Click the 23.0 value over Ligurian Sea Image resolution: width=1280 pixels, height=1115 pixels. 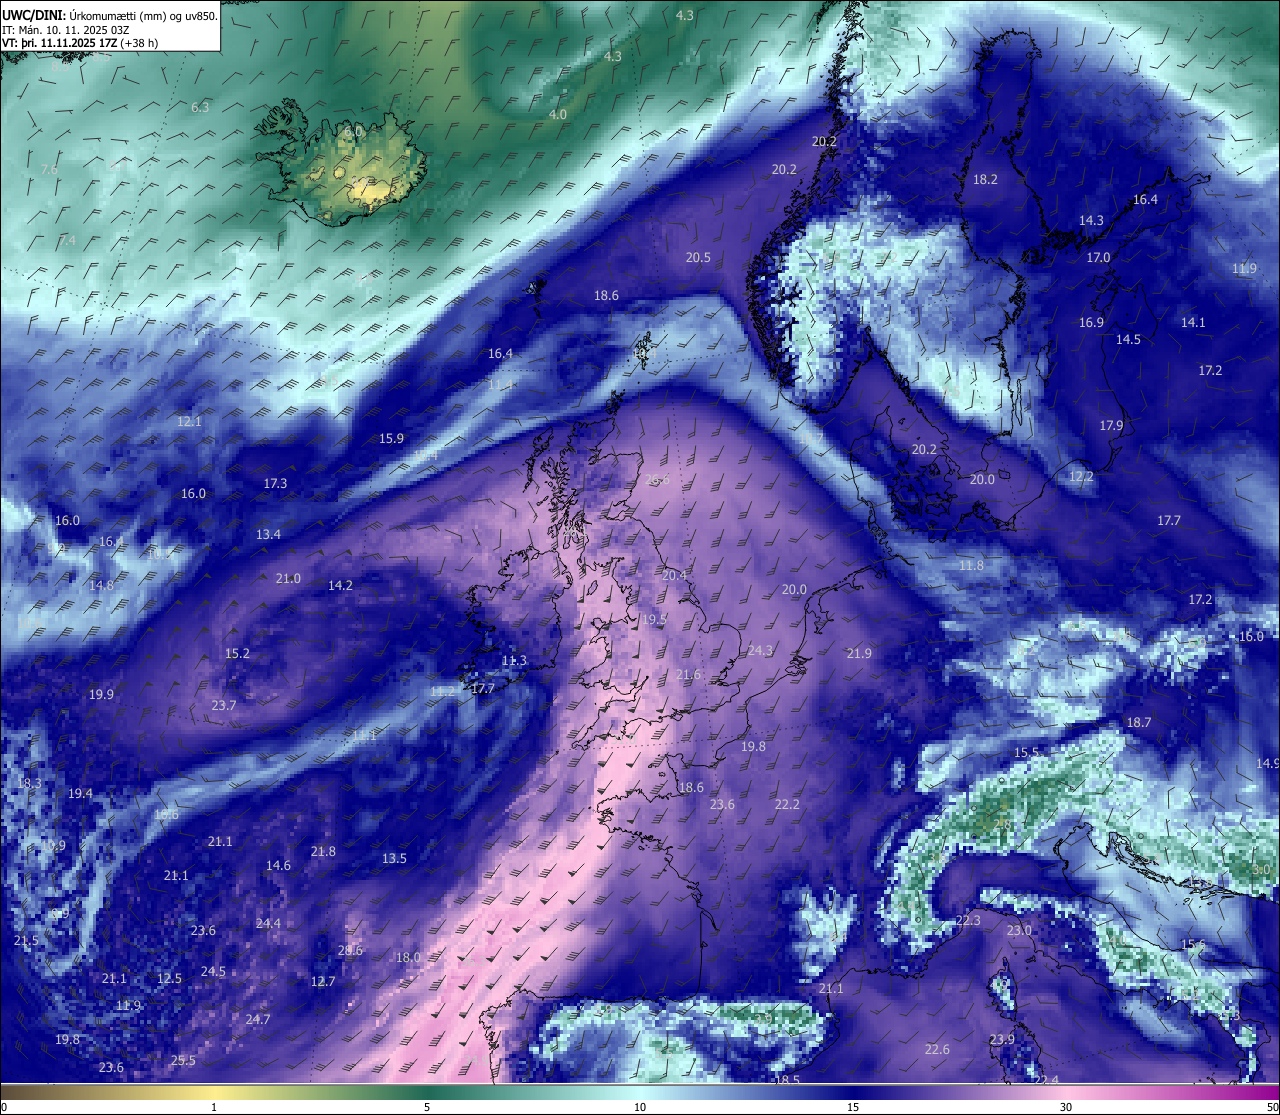click(1018, 931)
